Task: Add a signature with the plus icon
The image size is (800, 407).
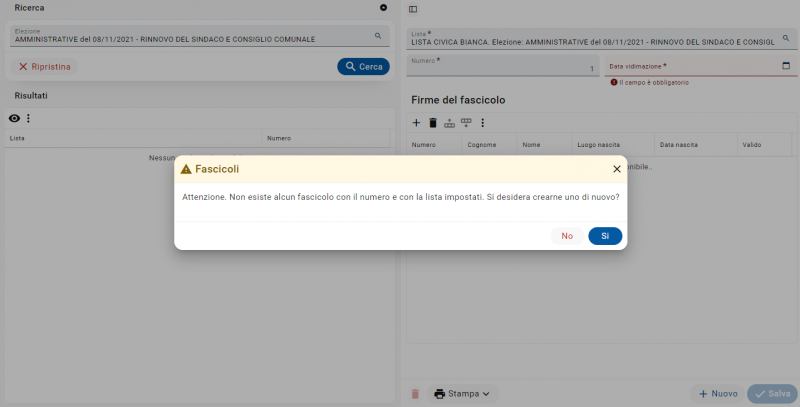Action: click(x=416, y=122)
